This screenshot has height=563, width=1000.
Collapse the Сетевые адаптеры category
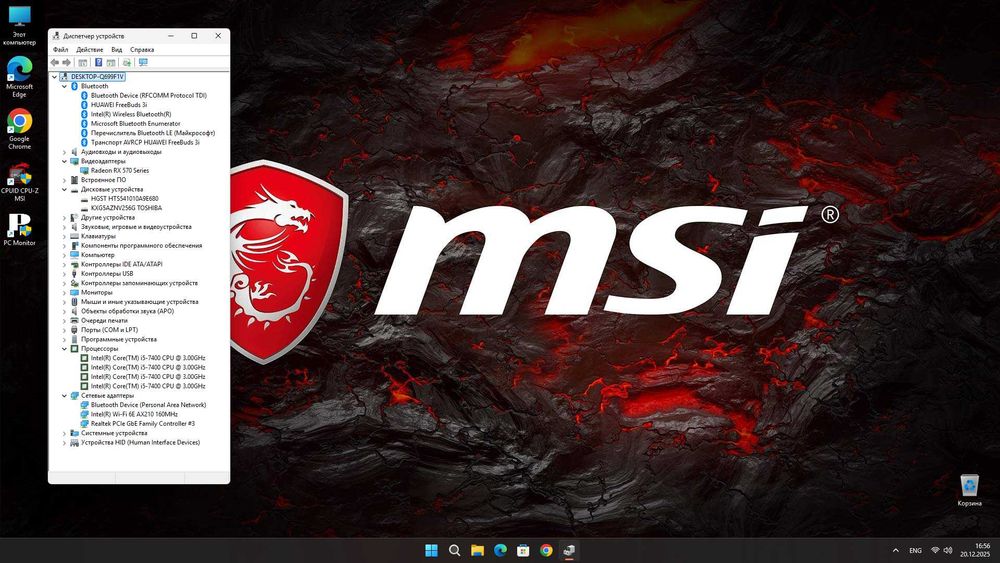[64, 395]
